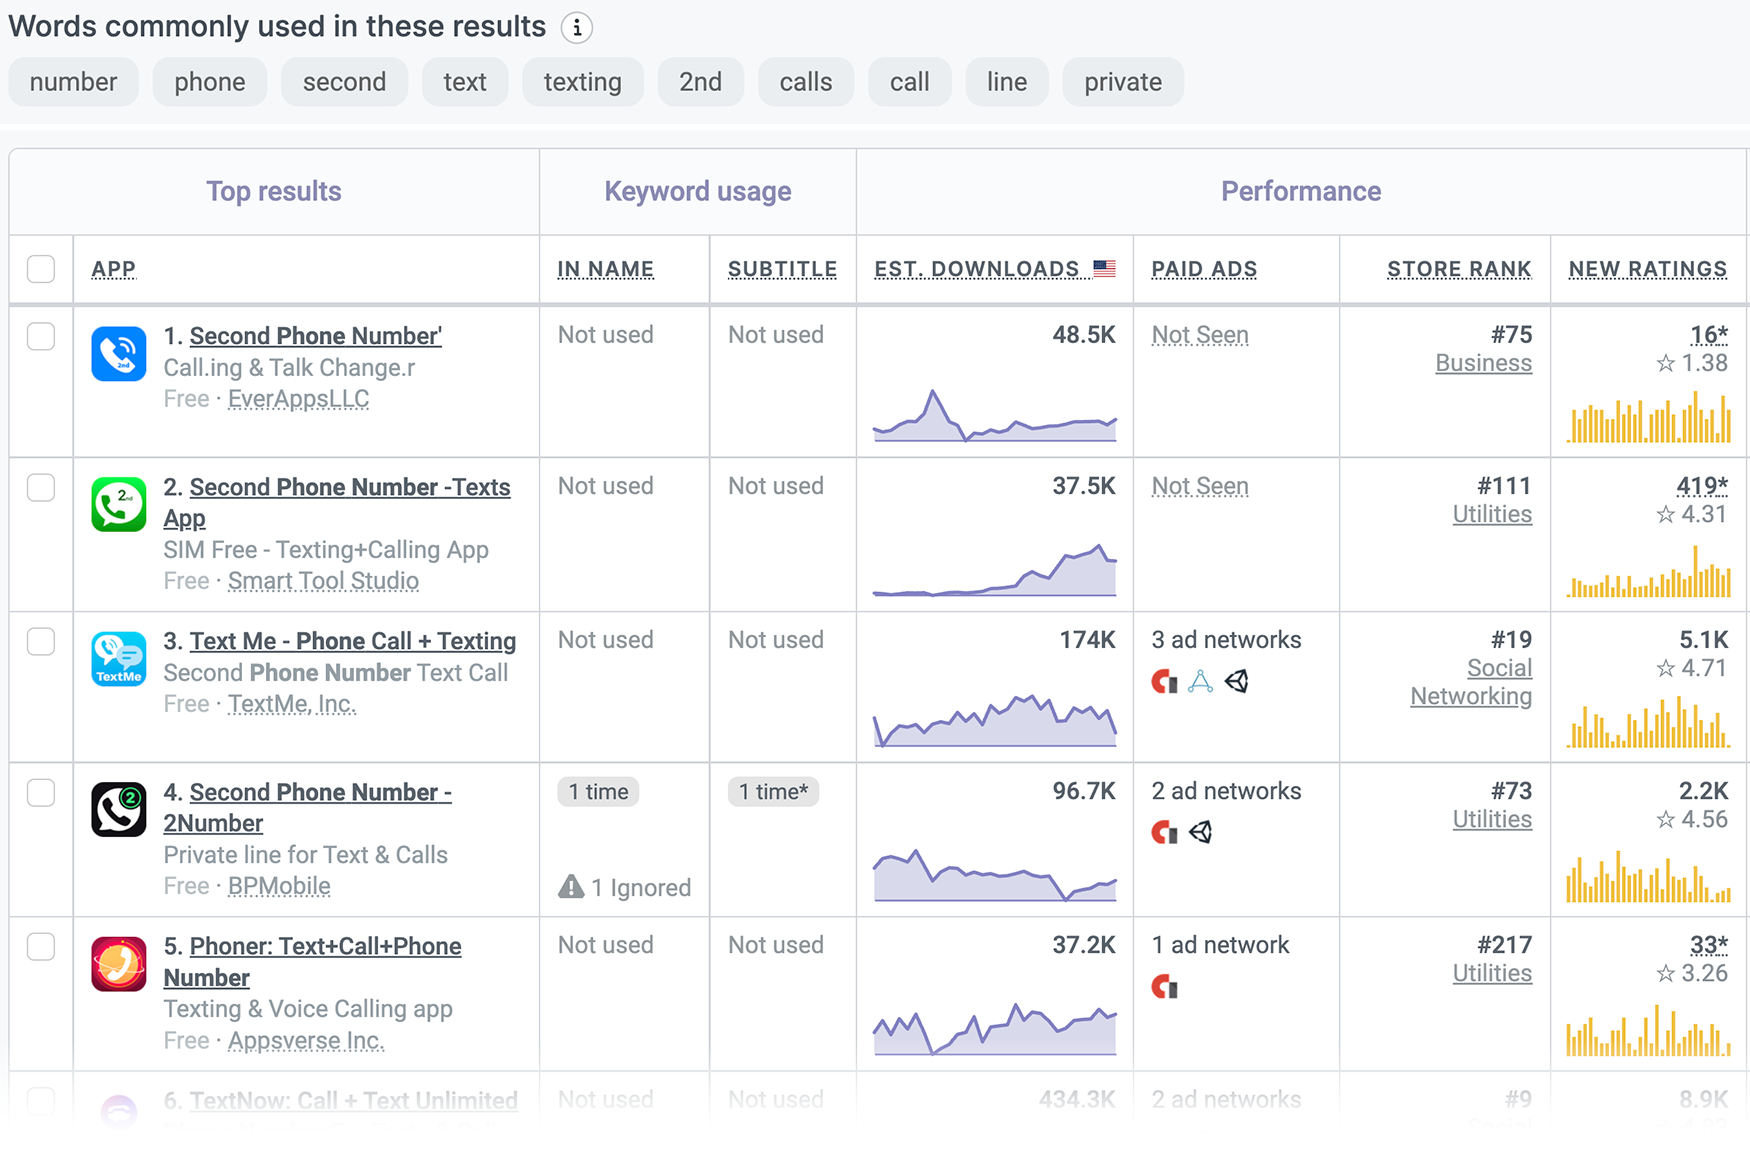The width and height of the screenshot is (1750, 1160).
Task: Open the green Second Phone Number -Texts app icon
Action: [119, 504]
